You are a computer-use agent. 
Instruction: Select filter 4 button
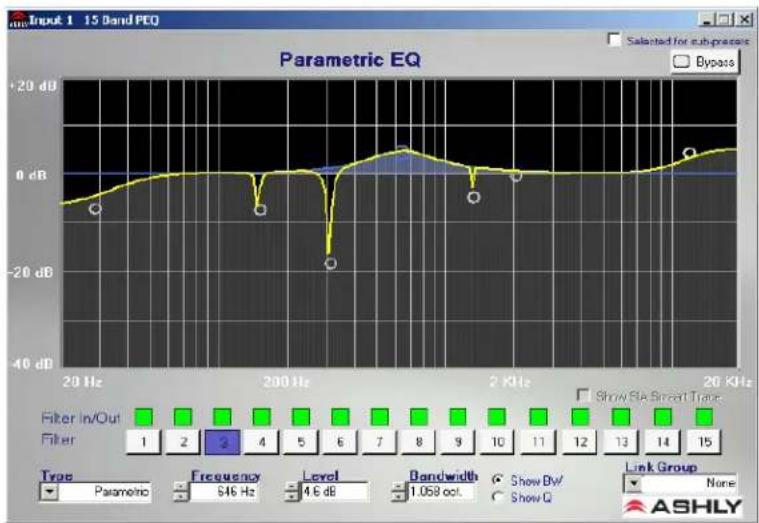tap(262, 442)
